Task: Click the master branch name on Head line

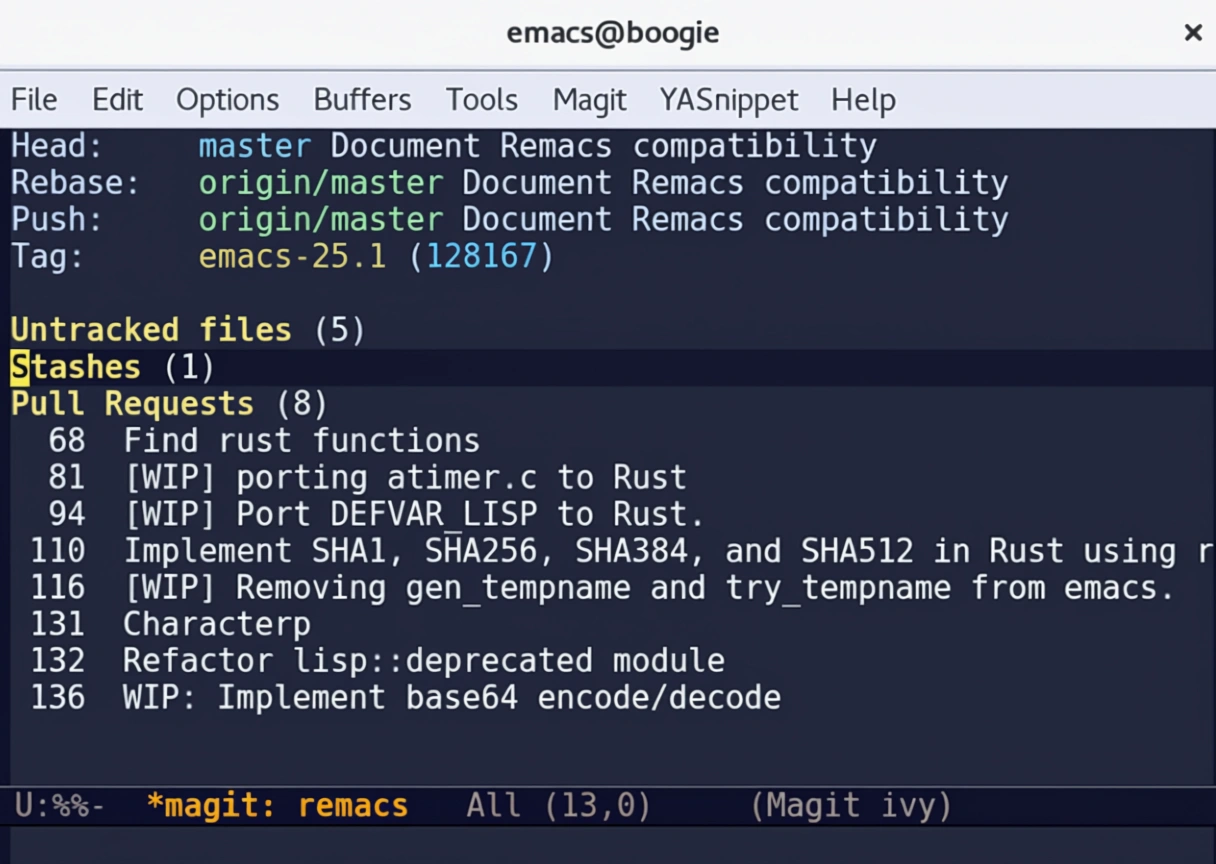Action: (x=254, y=146)
